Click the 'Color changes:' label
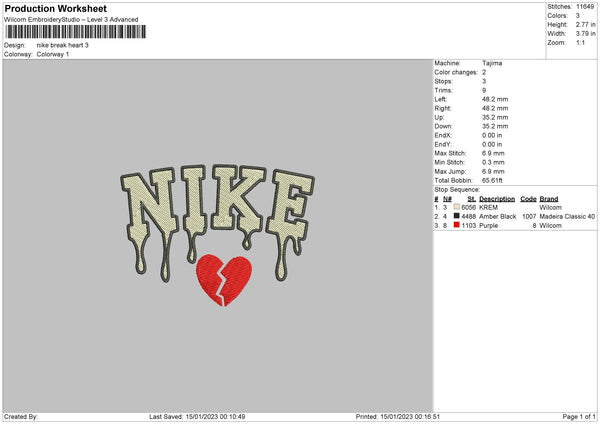Viewport: 600px width, 424px height. pos(456,72)
